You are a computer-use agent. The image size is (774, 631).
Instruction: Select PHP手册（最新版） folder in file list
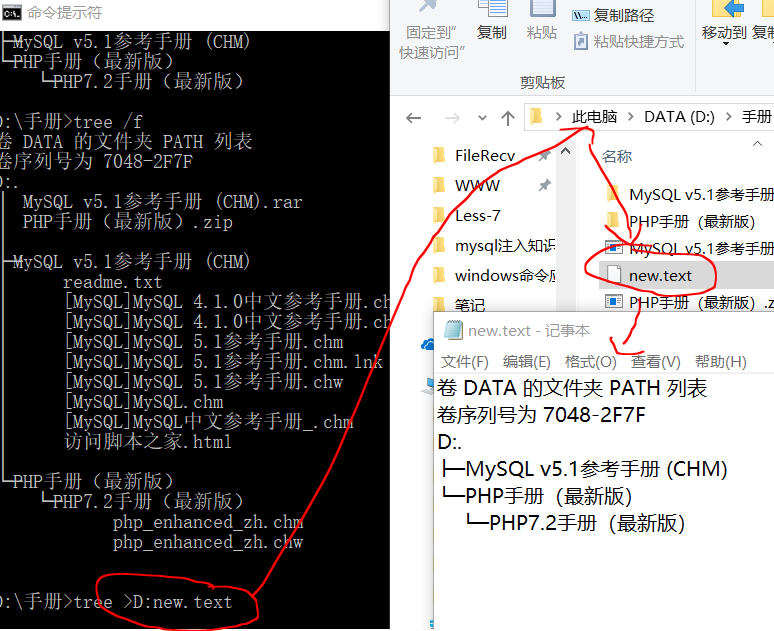coord(681,222)
